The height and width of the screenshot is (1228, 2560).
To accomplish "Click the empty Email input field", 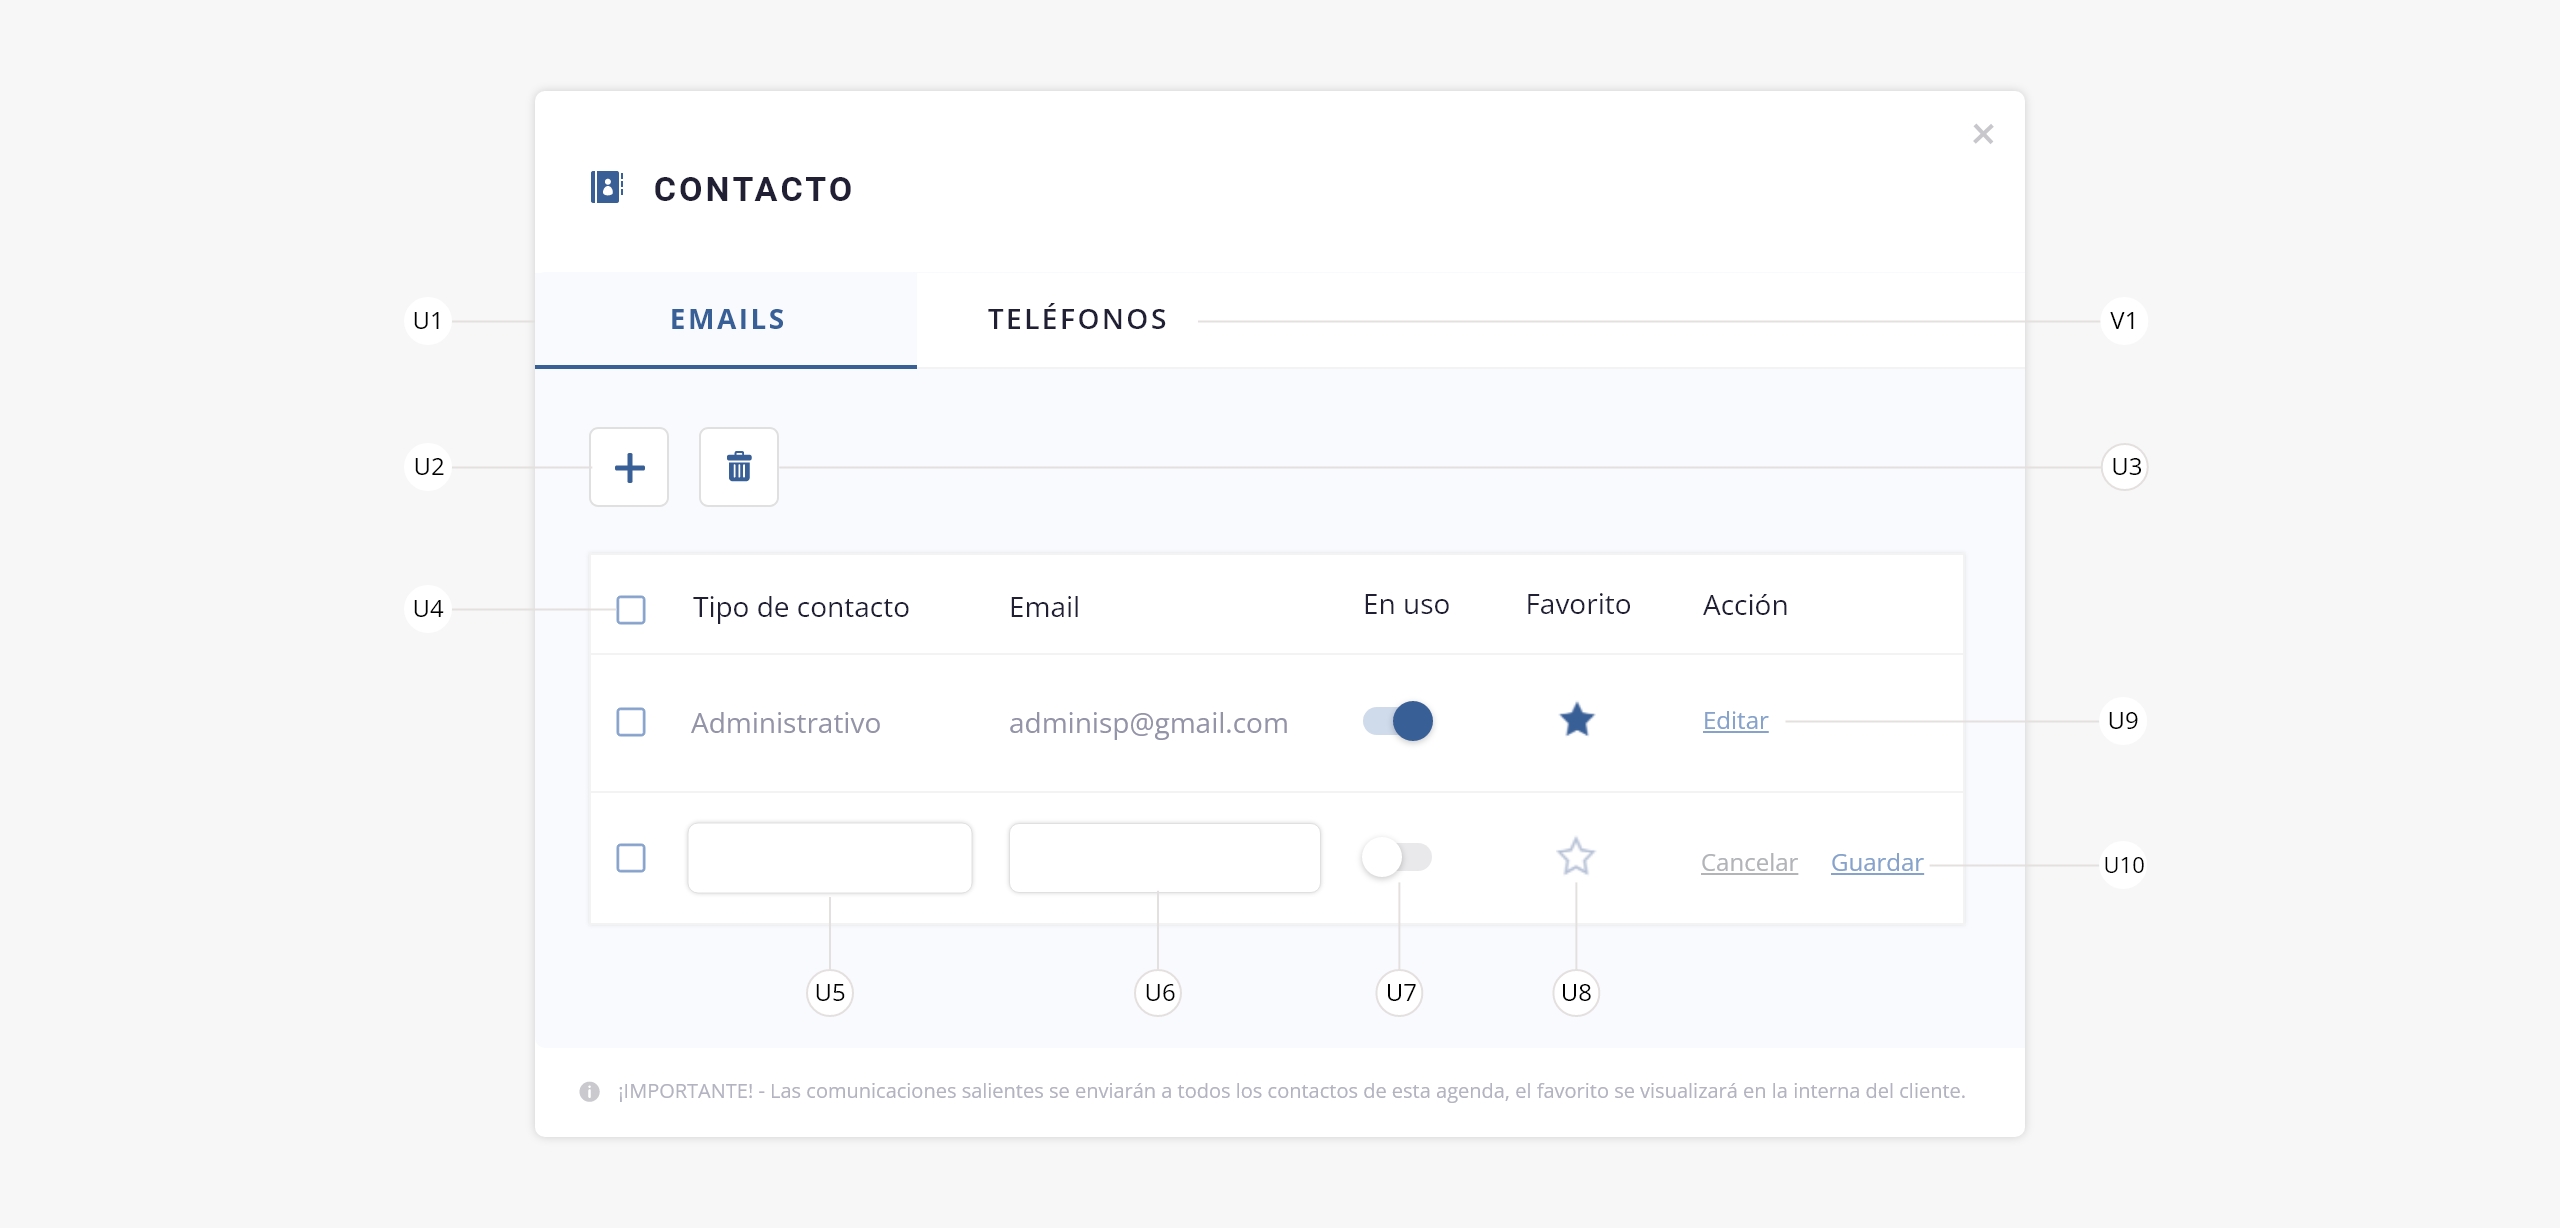I will (x=1164, y=858).
